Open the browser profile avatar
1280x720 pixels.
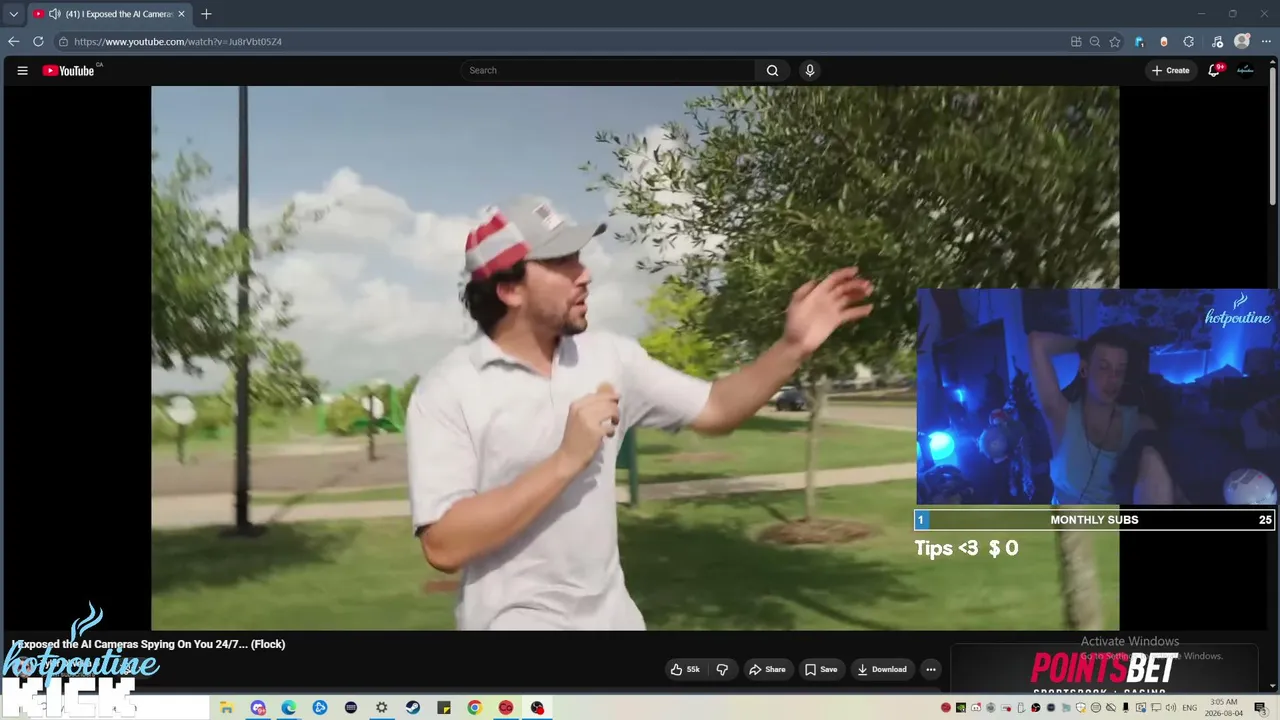tap(1242, 42)
